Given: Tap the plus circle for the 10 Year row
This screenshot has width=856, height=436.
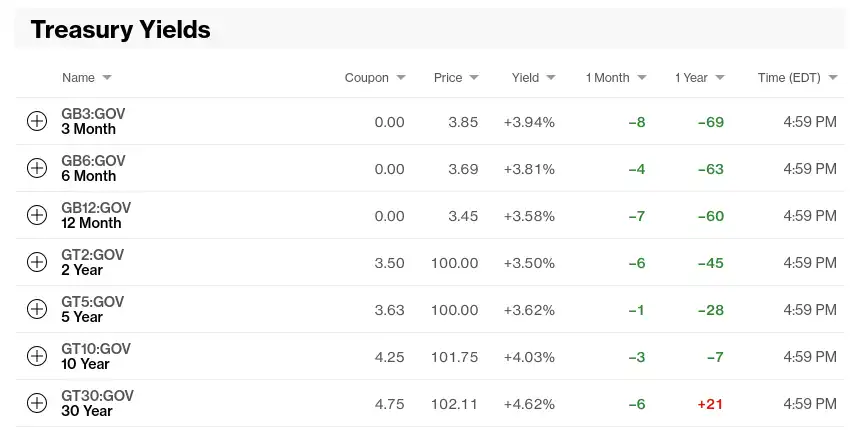Looking at the screenshot, I should 37,356.
